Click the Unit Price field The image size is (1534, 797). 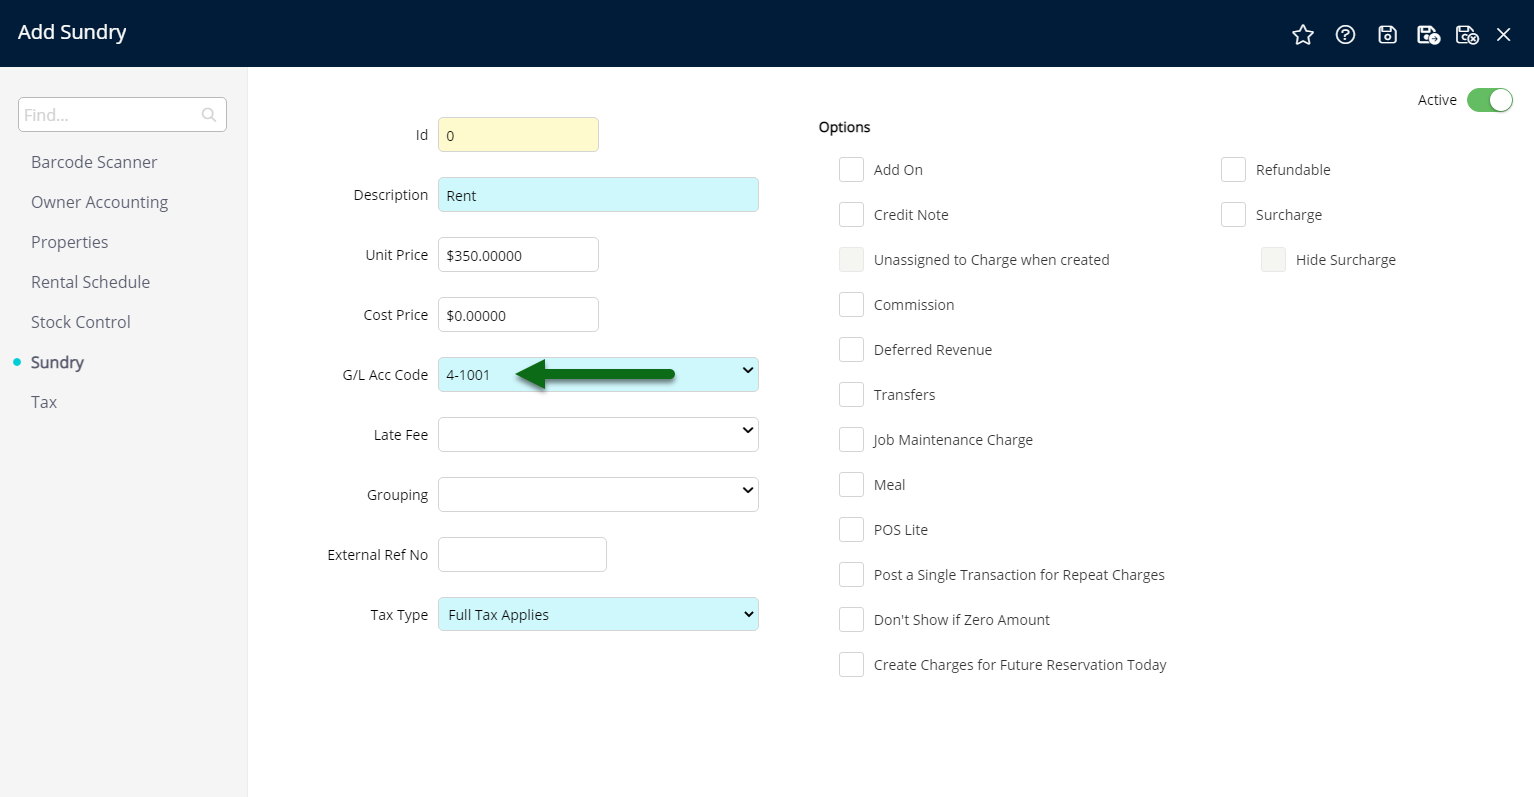click(x=518, y=255)
